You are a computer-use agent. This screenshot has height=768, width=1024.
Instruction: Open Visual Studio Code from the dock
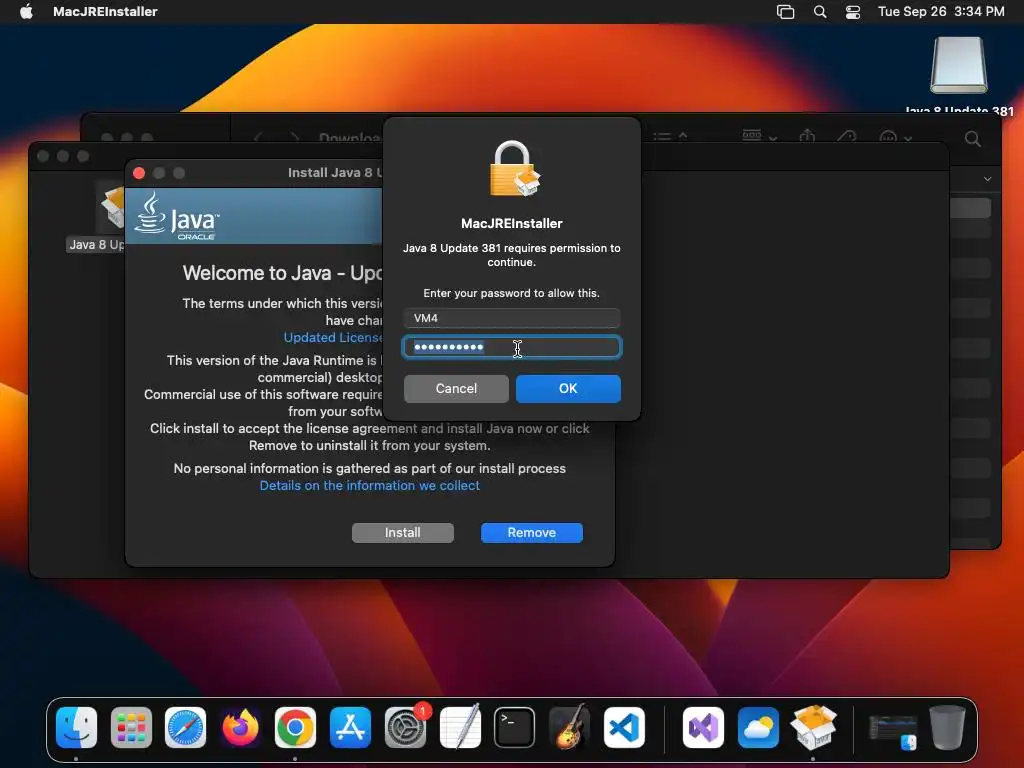point(624,728)
